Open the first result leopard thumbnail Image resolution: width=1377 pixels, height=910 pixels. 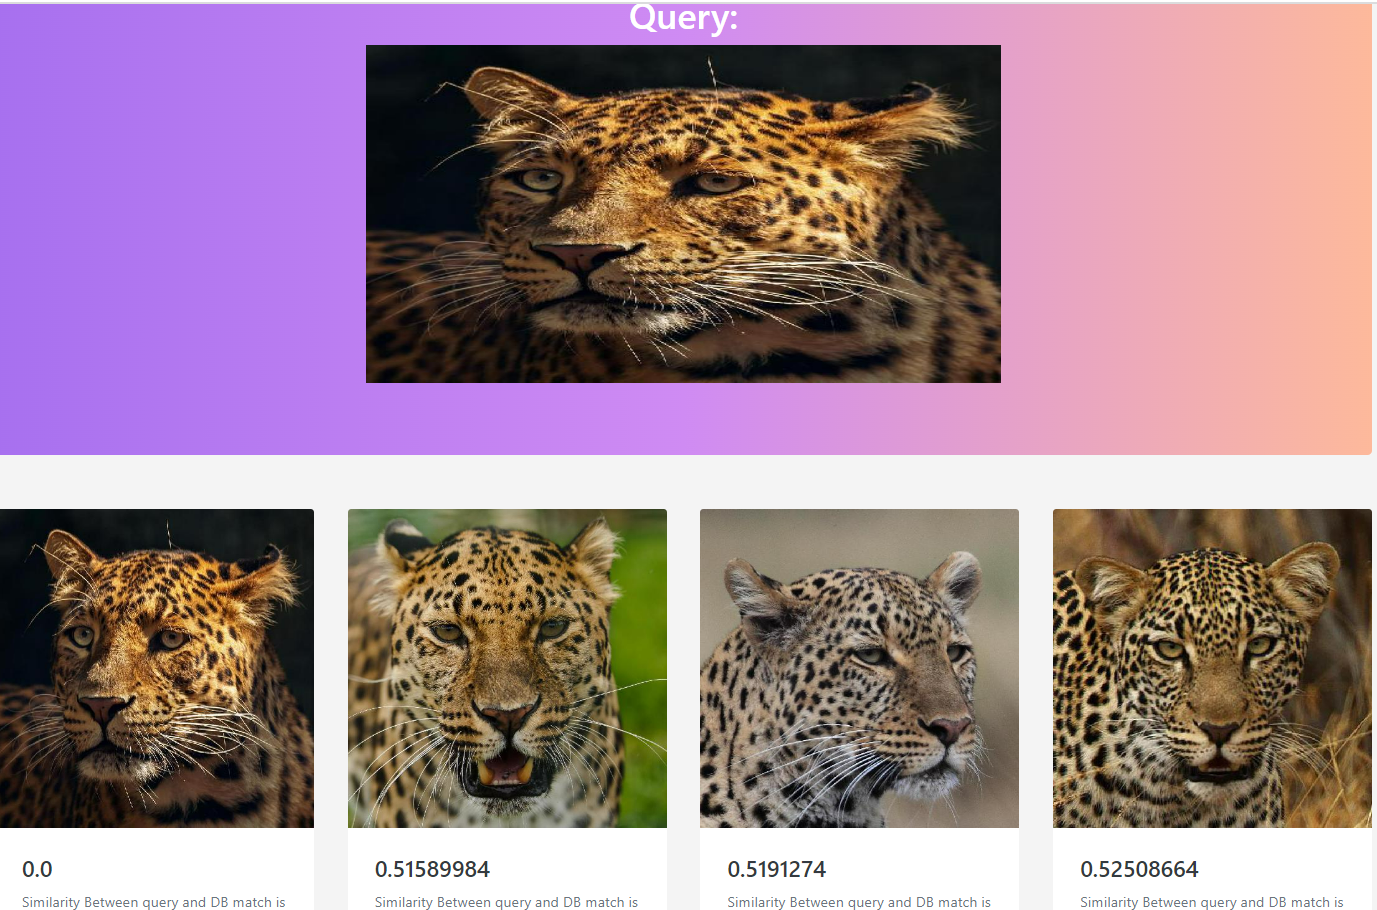click(x=157, y=668)
